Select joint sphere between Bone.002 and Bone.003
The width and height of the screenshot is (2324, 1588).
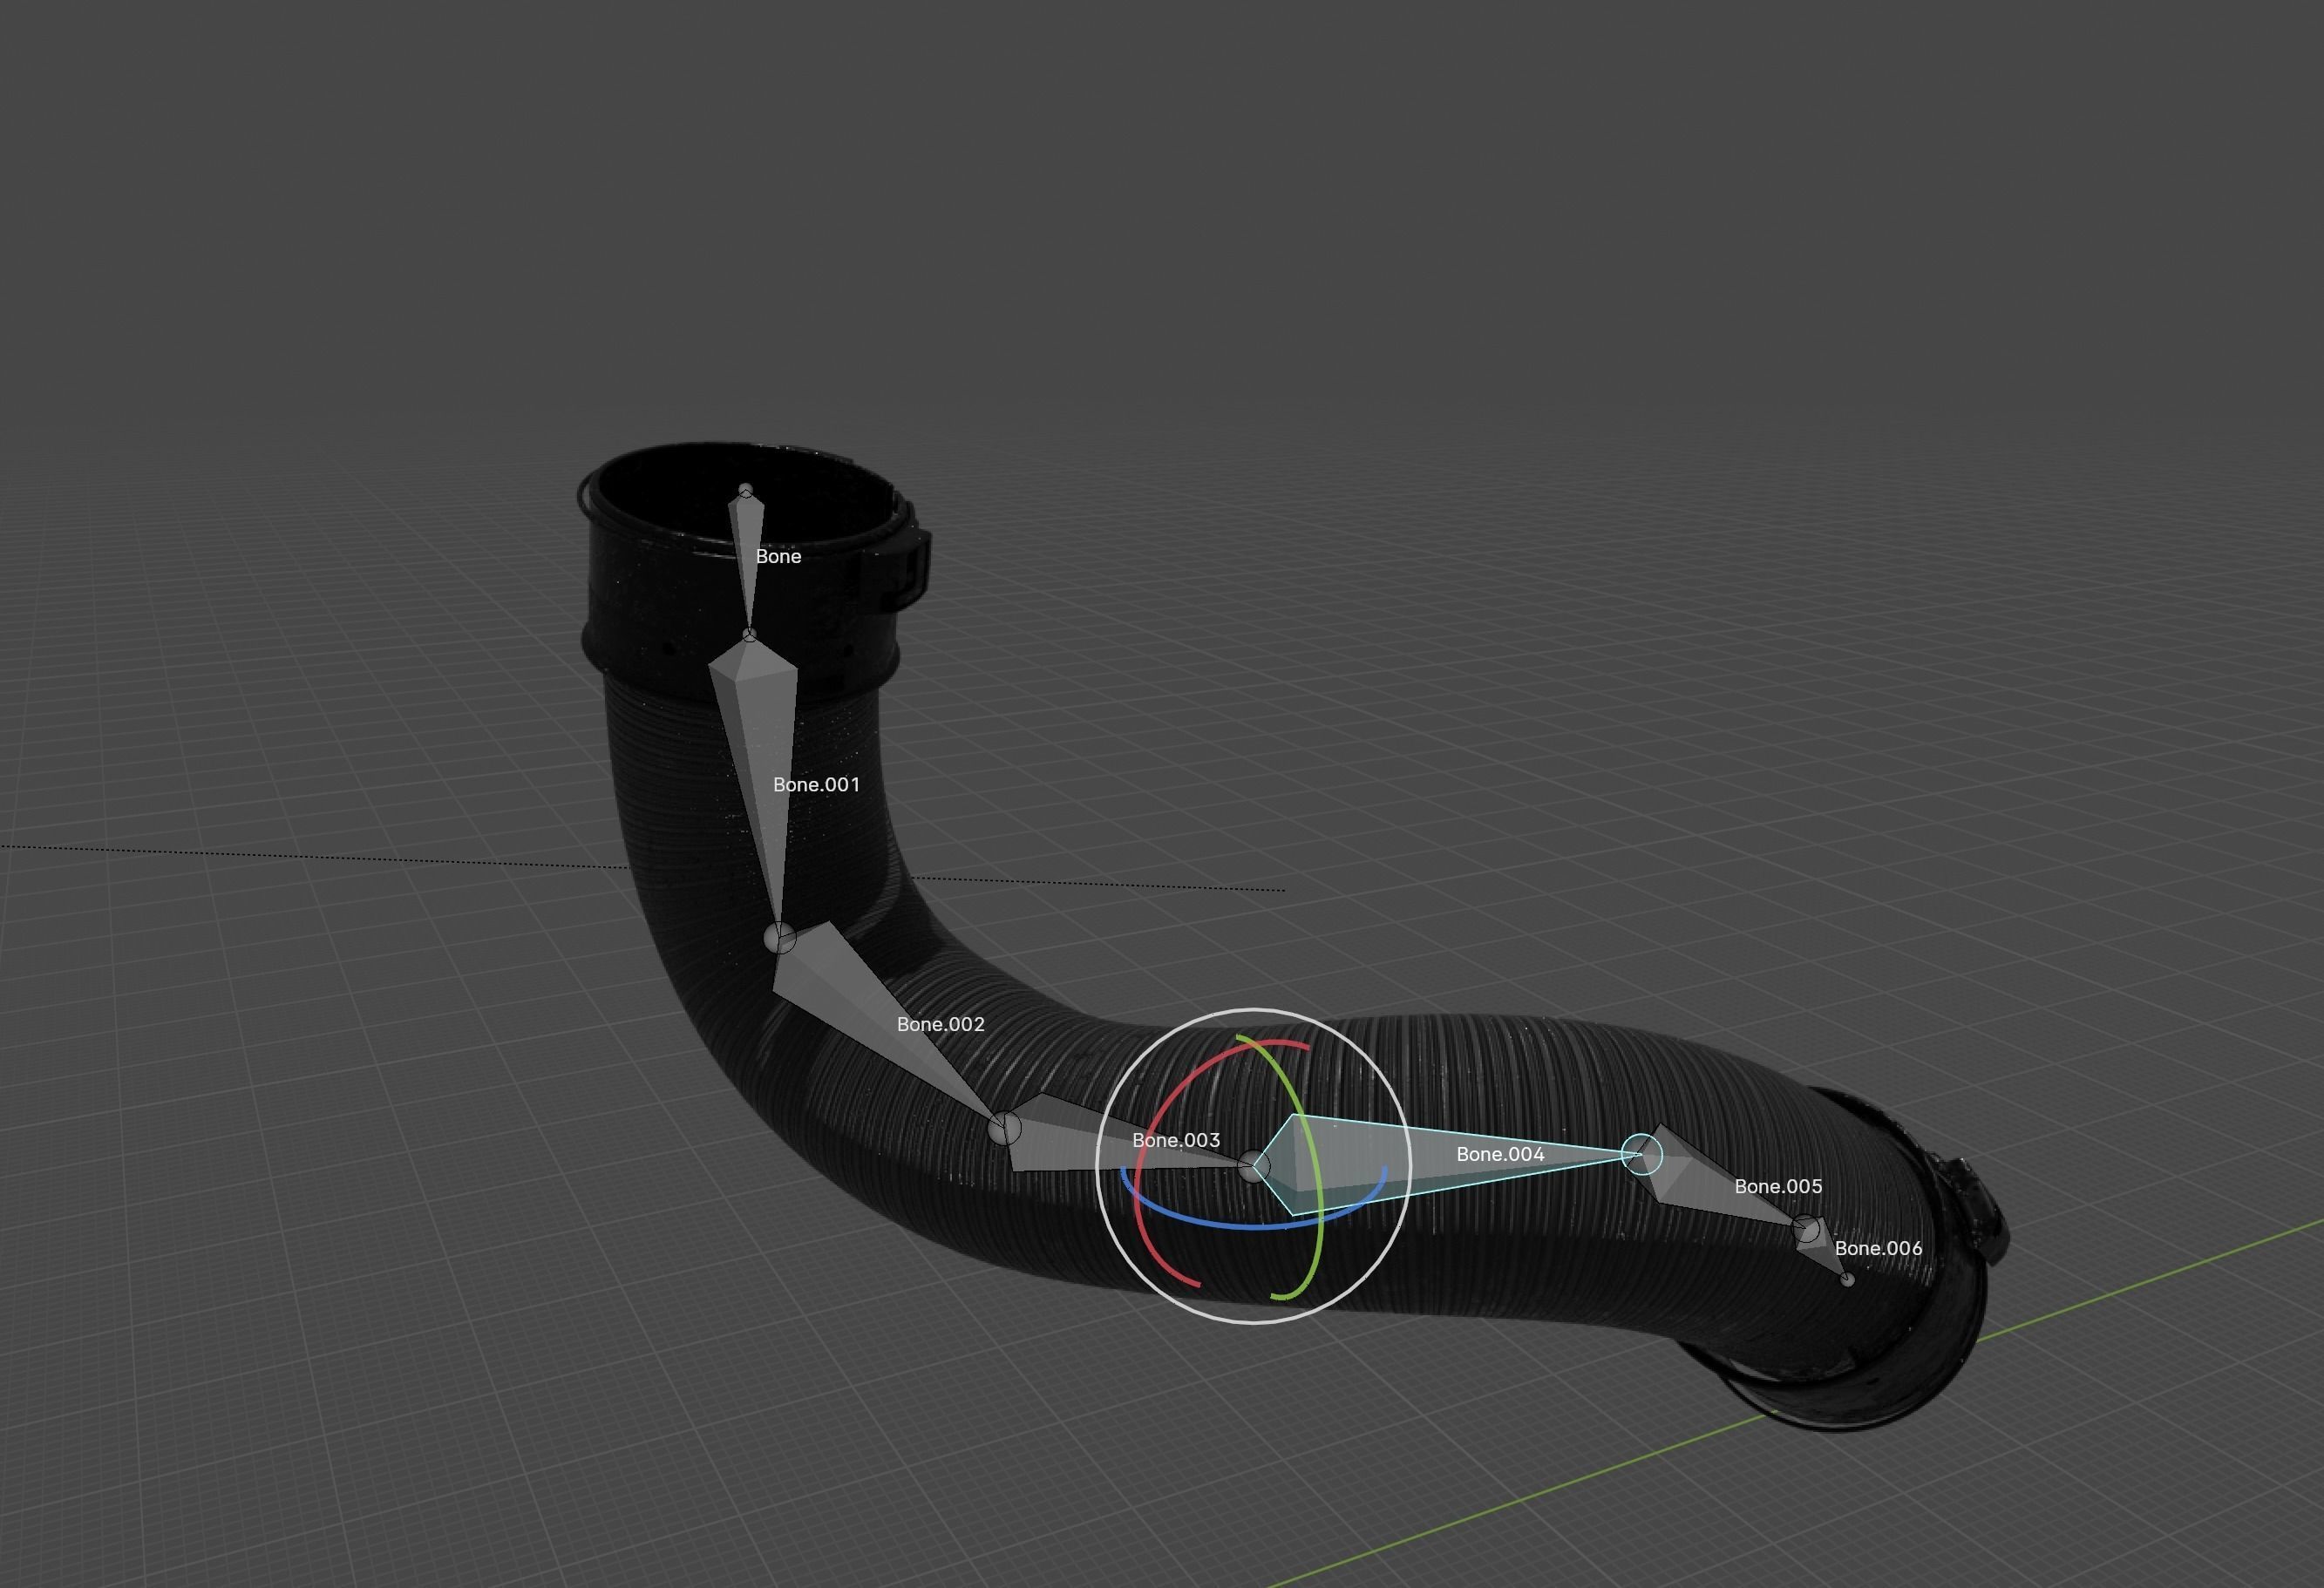(1004, 1128)
